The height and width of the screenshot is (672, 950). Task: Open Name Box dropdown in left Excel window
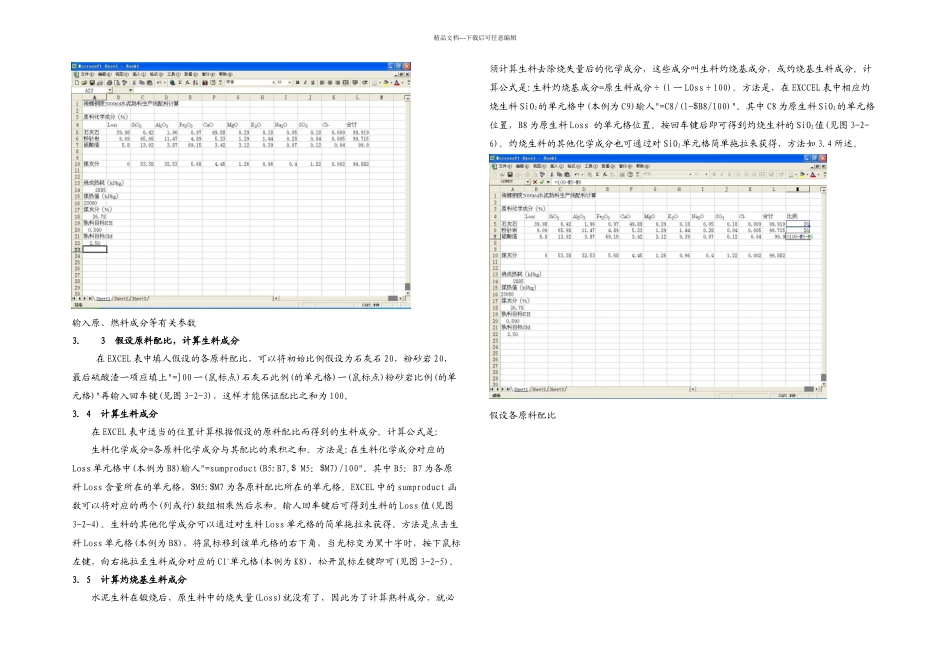click(x=110, y=90)
